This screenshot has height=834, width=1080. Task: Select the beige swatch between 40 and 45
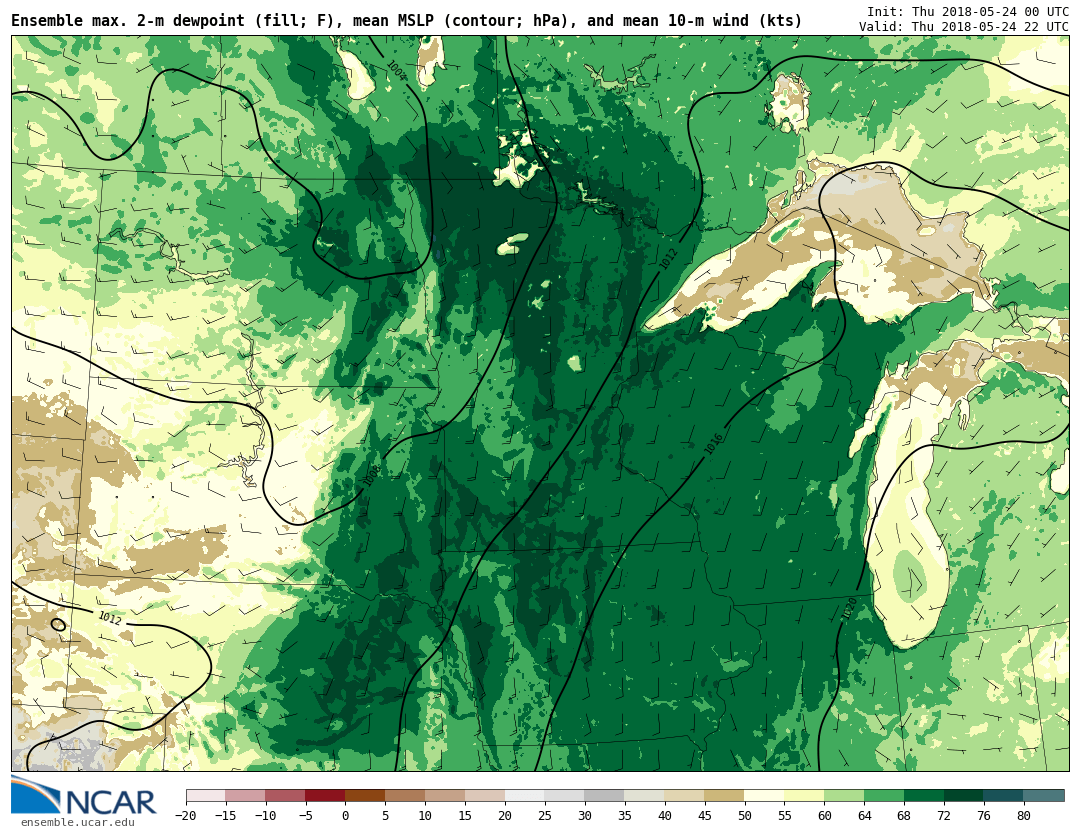point(685,796)
